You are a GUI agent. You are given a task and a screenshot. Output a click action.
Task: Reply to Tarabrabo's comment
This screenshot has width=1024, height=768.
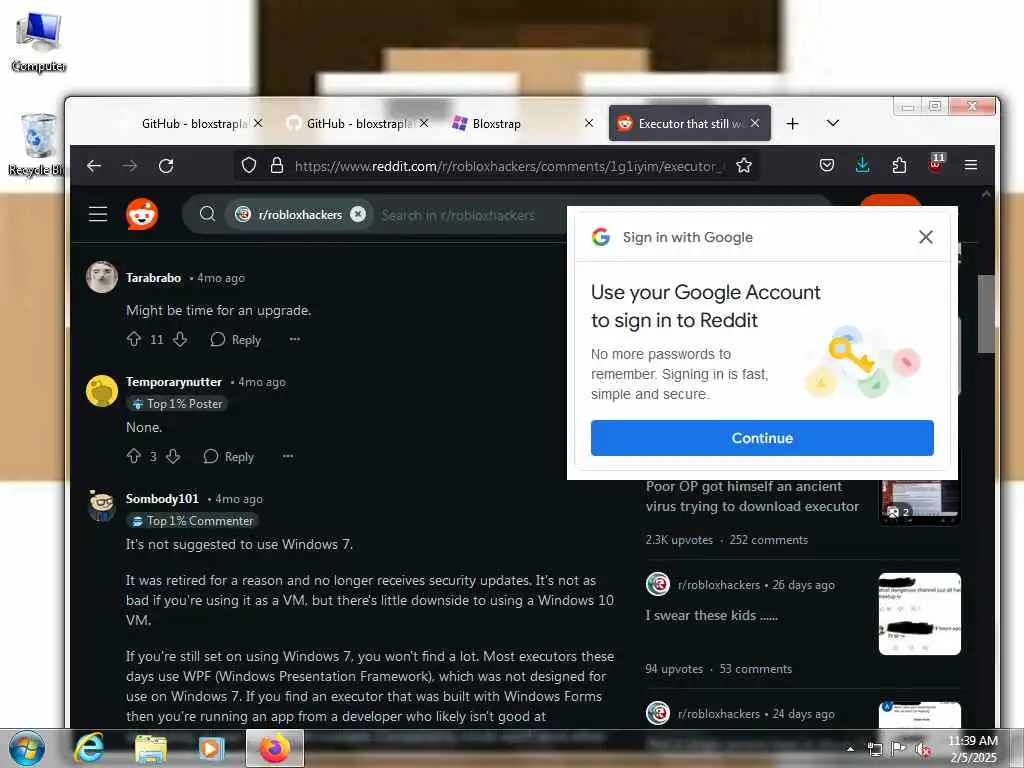tap(236, 340)
